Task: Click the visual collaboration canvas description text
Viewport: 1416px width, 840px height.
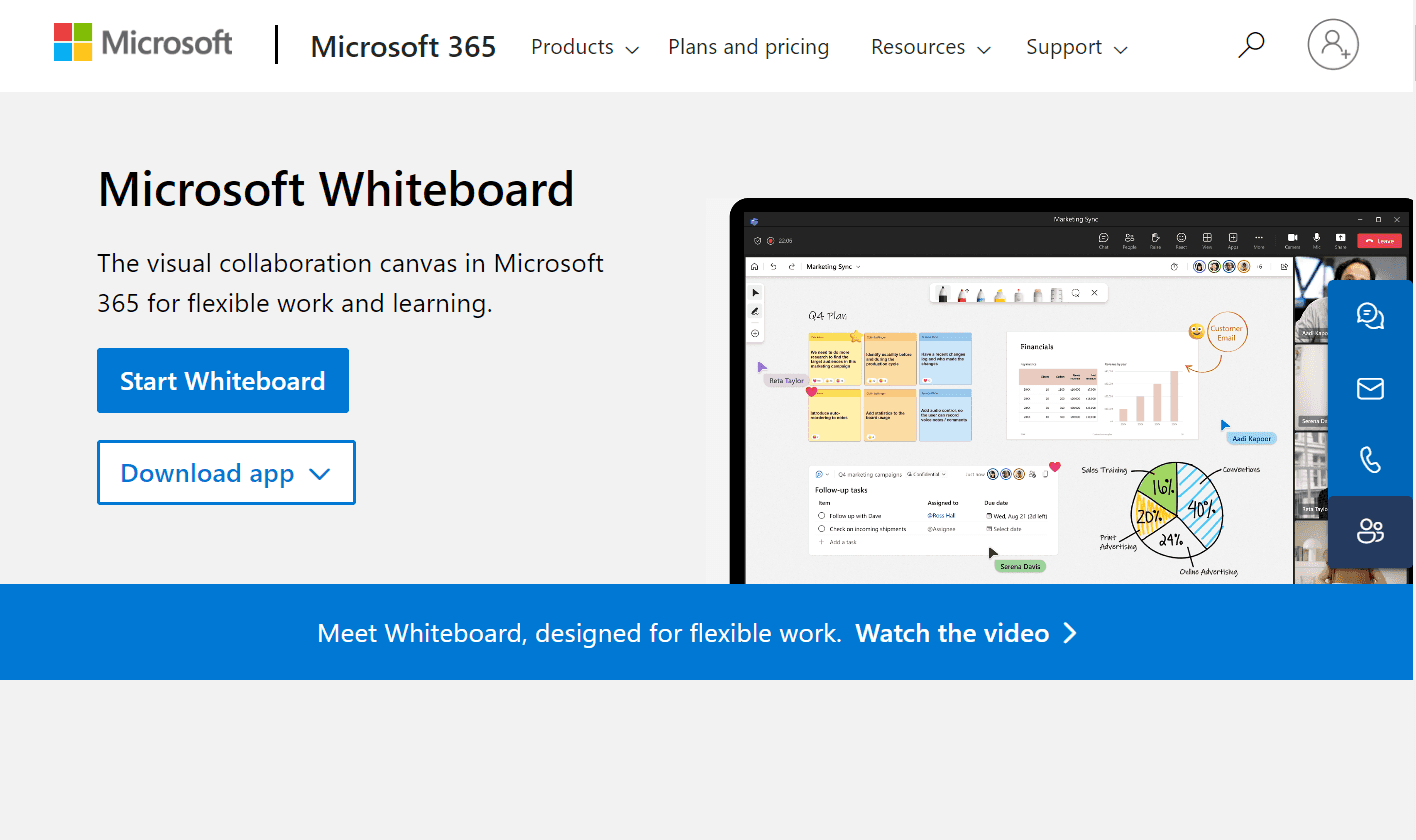Action: 351,283
